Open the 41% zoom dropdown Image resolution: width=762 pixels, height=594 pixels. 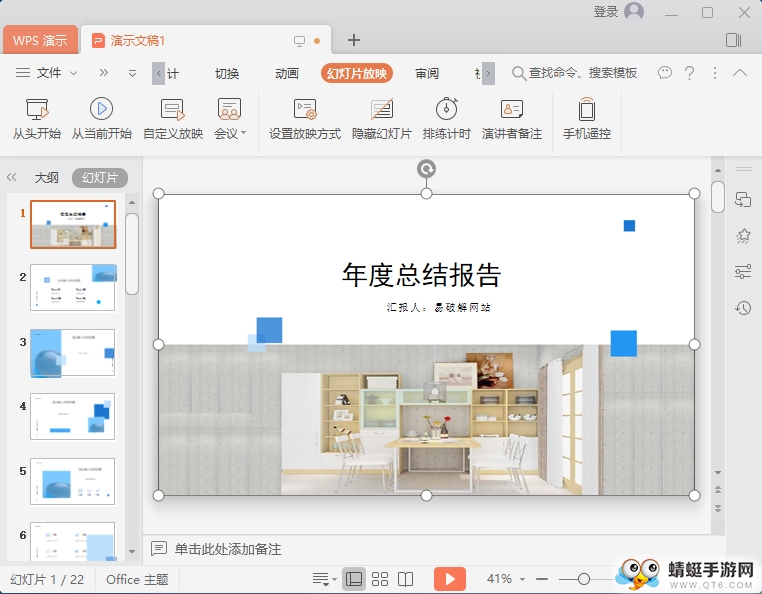click(x=522, y=579)
